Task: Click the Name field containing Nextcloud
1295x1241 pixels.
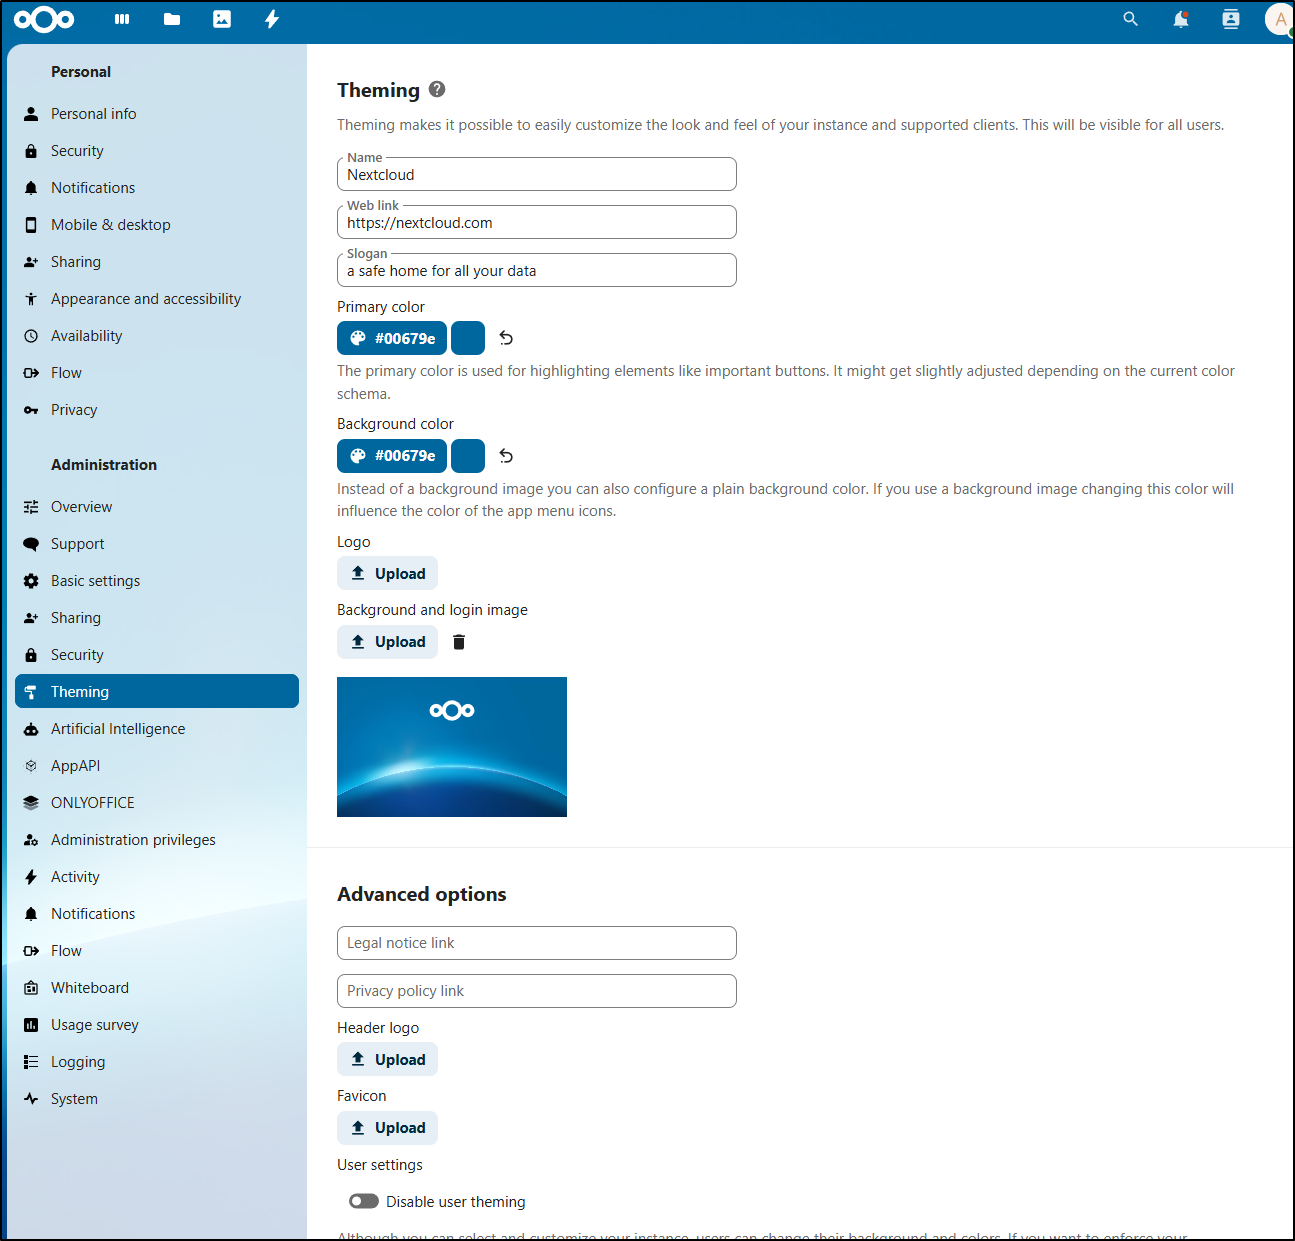Action: click(x=537, y=174)
